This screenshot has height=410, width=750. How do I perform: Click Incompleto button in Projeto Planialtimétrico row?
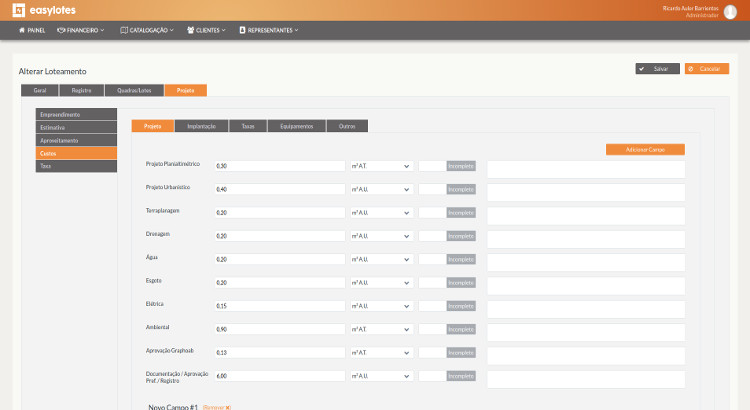click(461, 166)
